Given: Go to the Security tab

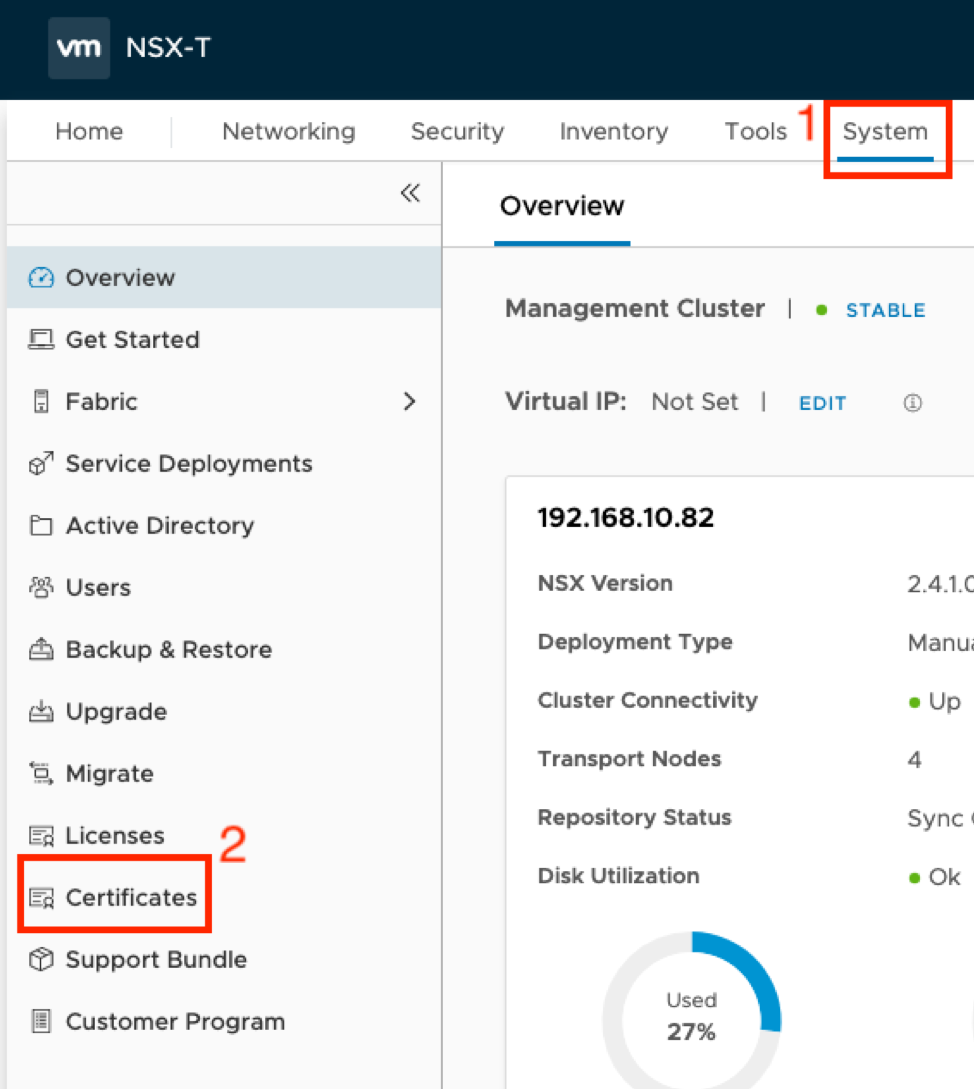Looking at the screenshot, I should tap(457, 131).
